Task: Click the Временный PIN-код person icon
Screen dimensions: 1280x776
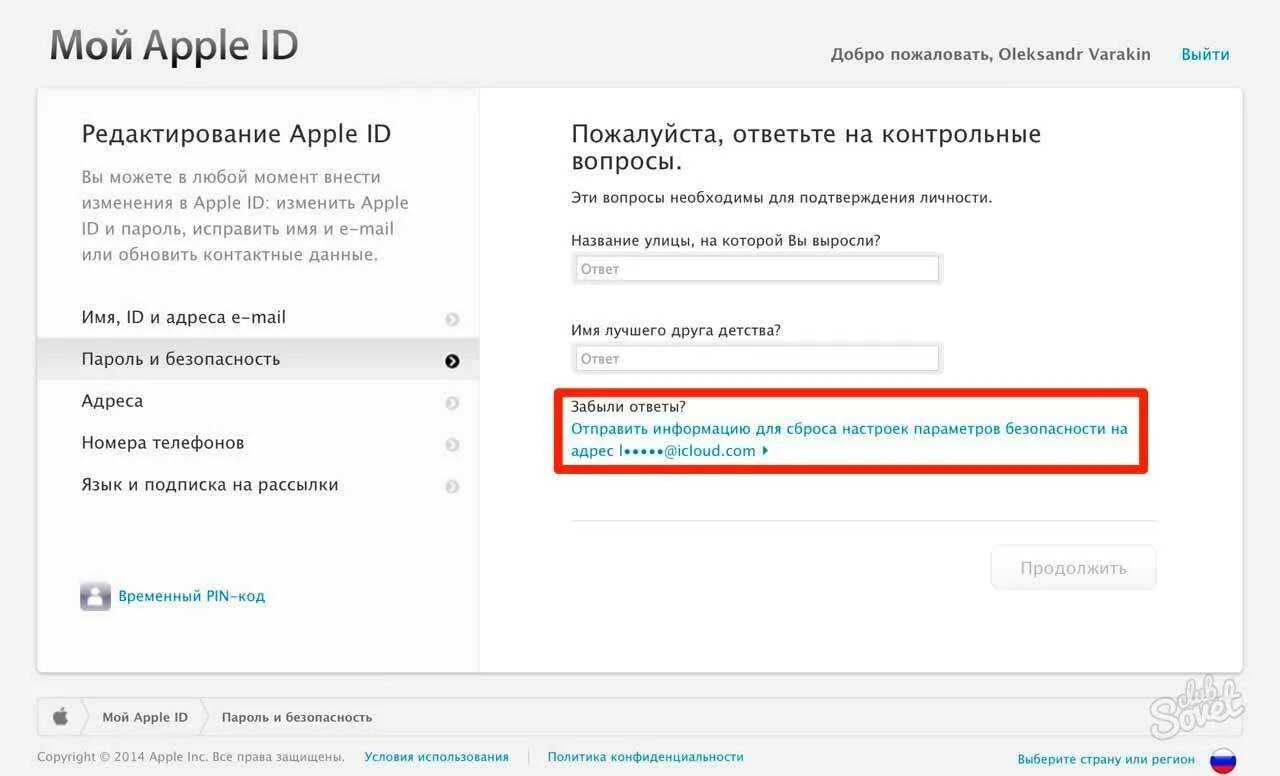Action: (95, 596)
